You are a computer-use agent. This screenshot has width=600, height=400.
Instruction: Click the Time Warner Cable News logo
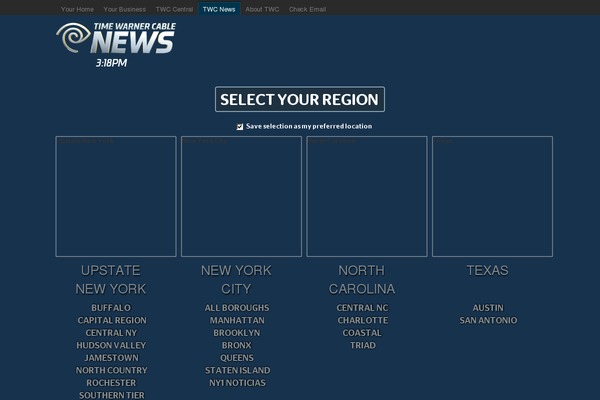tap(116, 38)
